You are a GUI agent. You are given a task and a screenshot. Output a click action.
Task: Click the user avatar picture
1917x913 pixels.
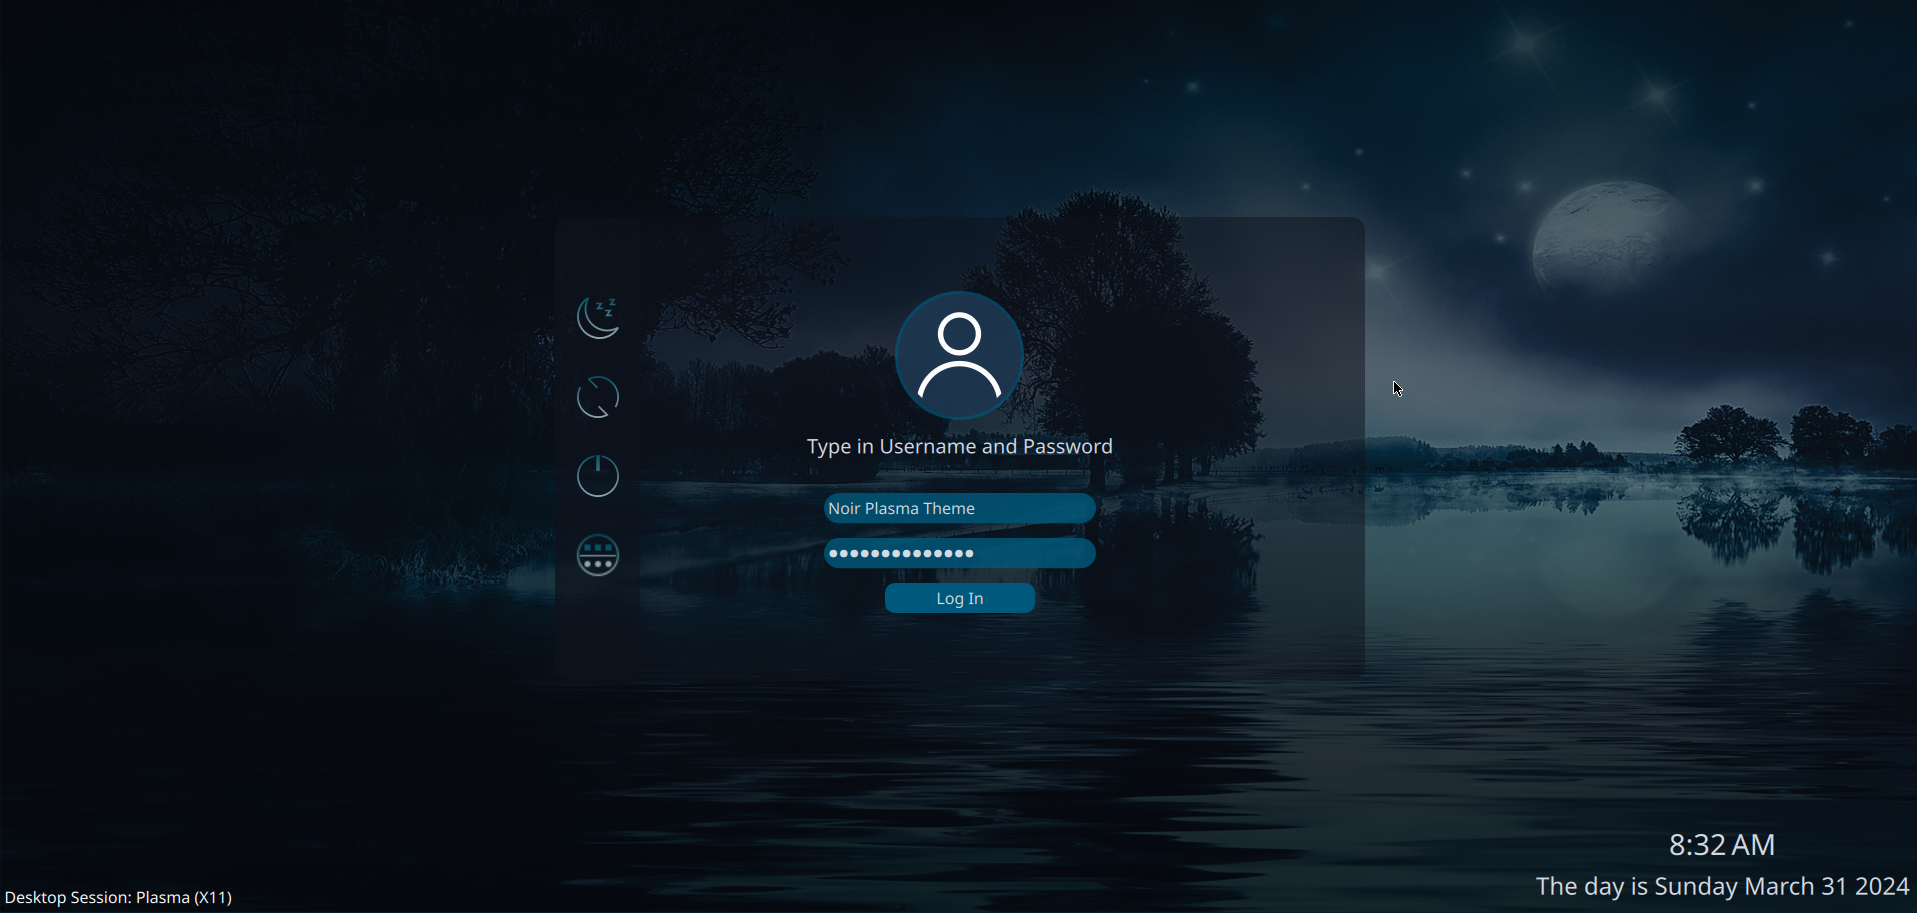[959, 355]
